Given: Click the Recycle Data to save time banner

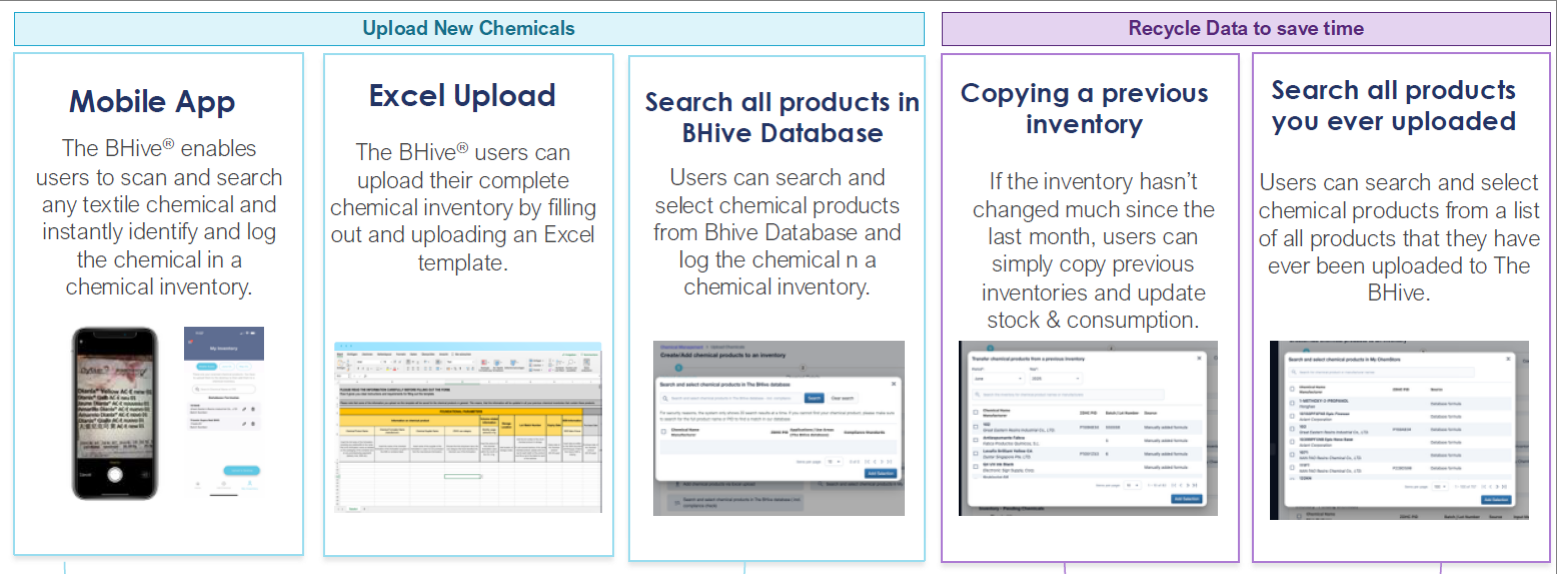Looking at the screenshot, I should pos(1246,28).
